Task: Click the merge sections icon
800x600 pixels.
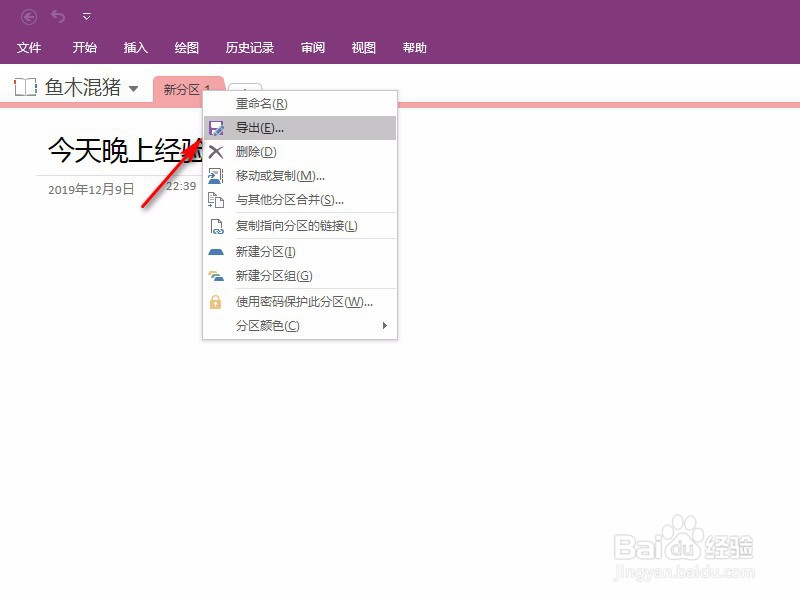Action: tap(216, 200)
